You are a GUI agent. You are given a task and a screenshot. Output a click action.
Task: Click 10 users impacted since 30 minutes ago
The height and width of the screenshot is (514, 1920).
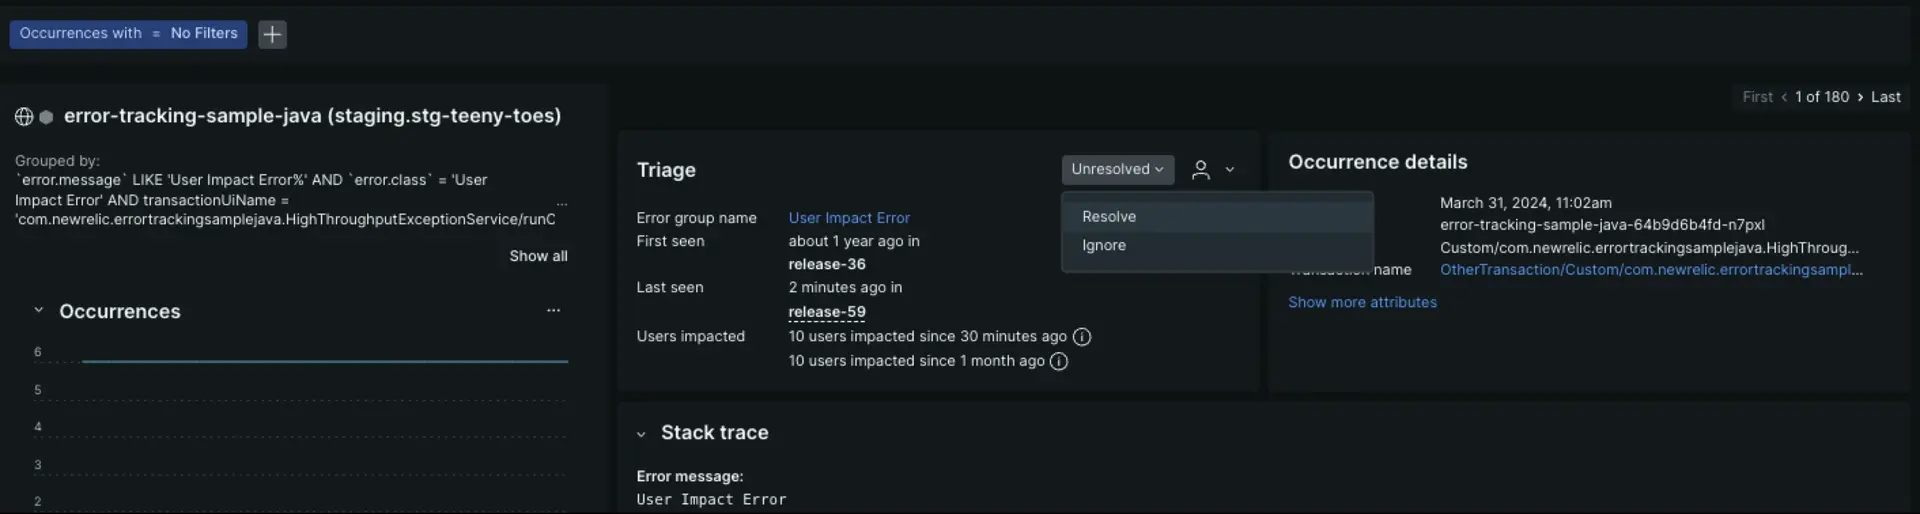tap(927, 337)
